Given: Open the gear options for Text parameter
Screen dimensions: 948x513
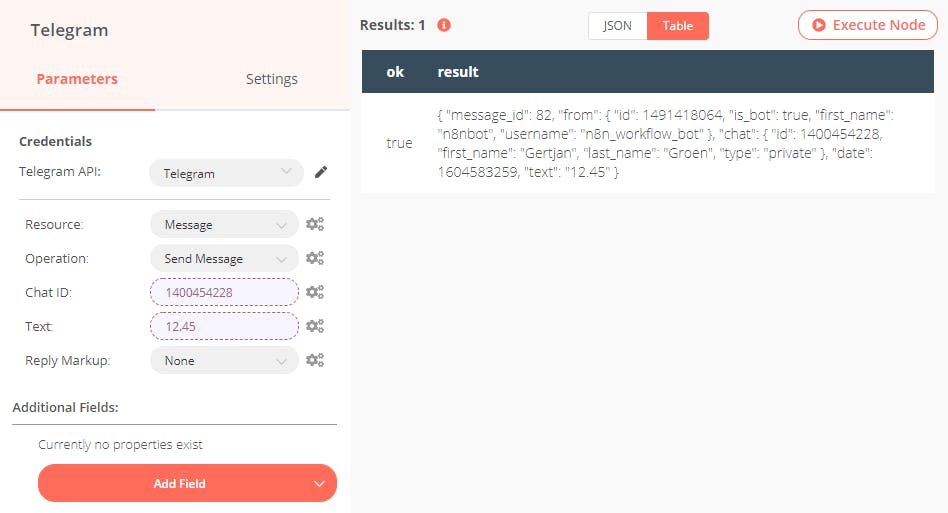Looking at the screenshot, I should pos(314,326).
